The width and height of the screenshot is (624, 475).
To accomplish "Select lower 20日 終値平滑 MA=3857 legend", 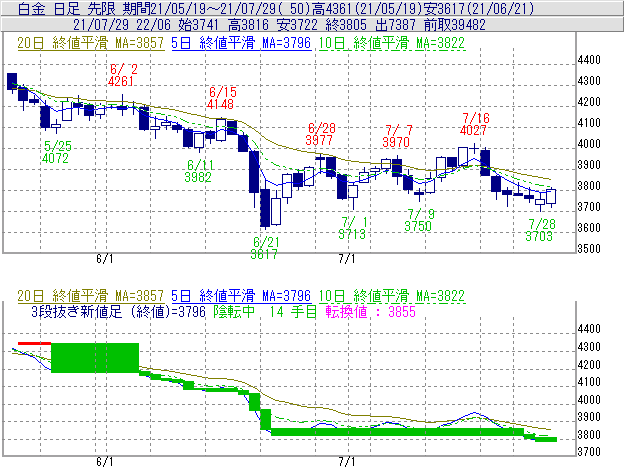I will (x=91, y=296).
